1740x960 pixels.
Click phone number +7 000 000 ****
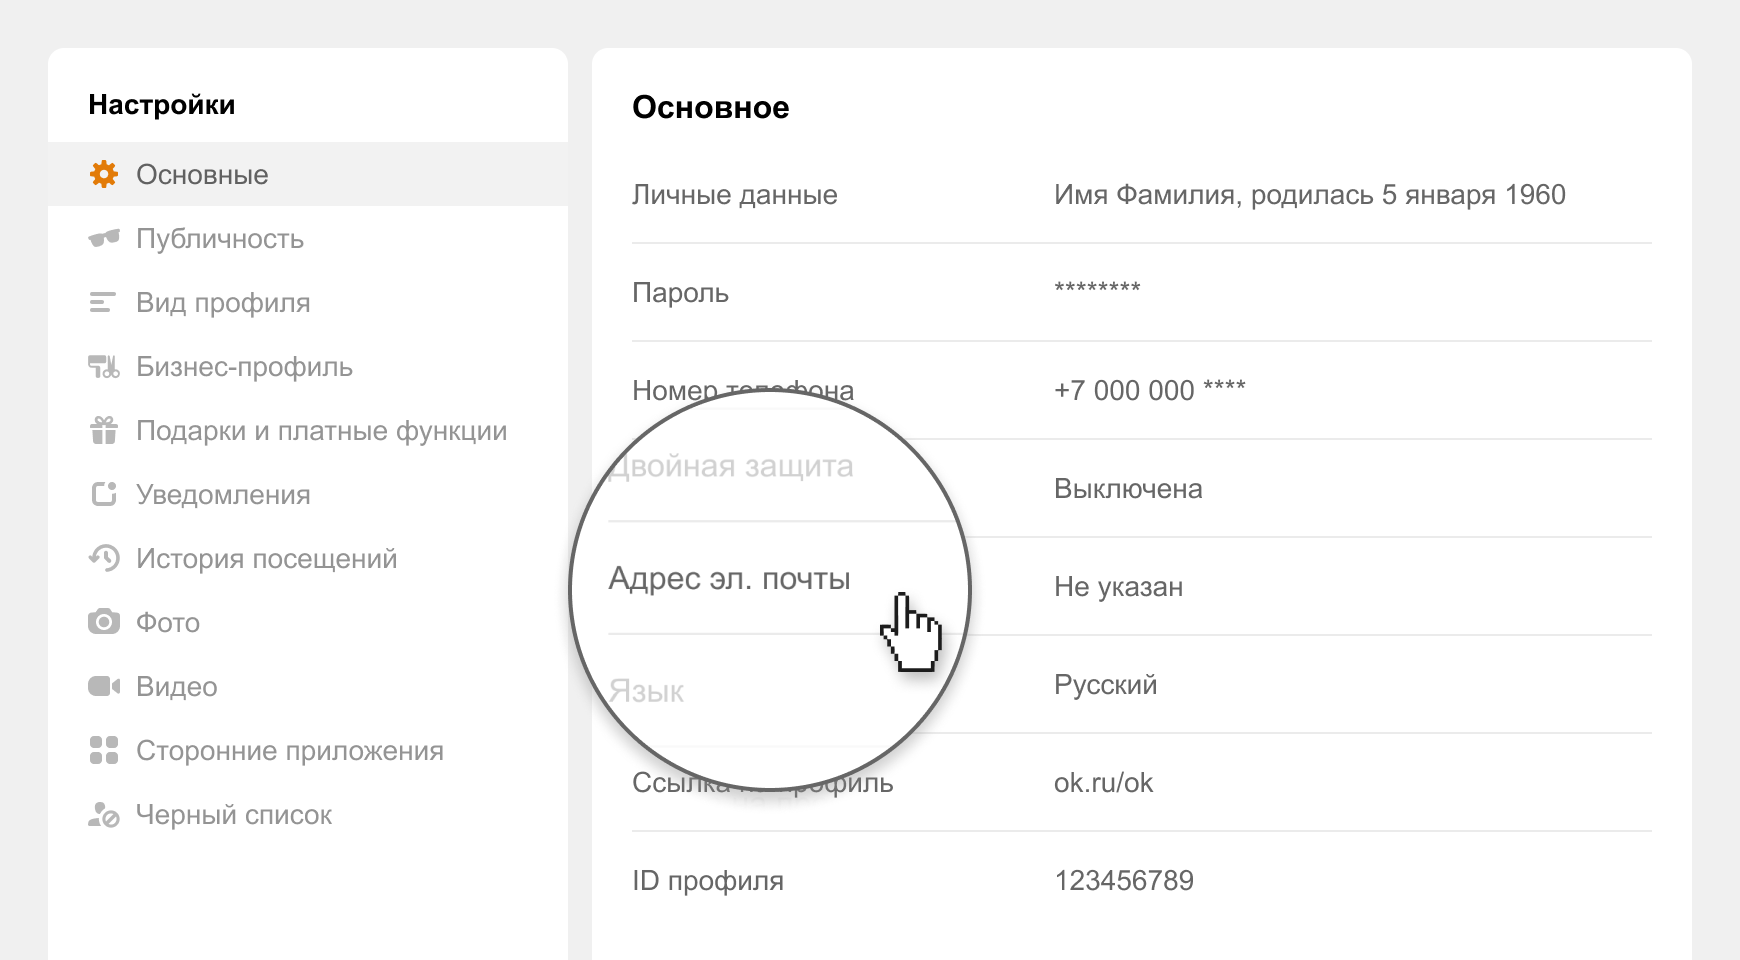[x=1150, y=390]
